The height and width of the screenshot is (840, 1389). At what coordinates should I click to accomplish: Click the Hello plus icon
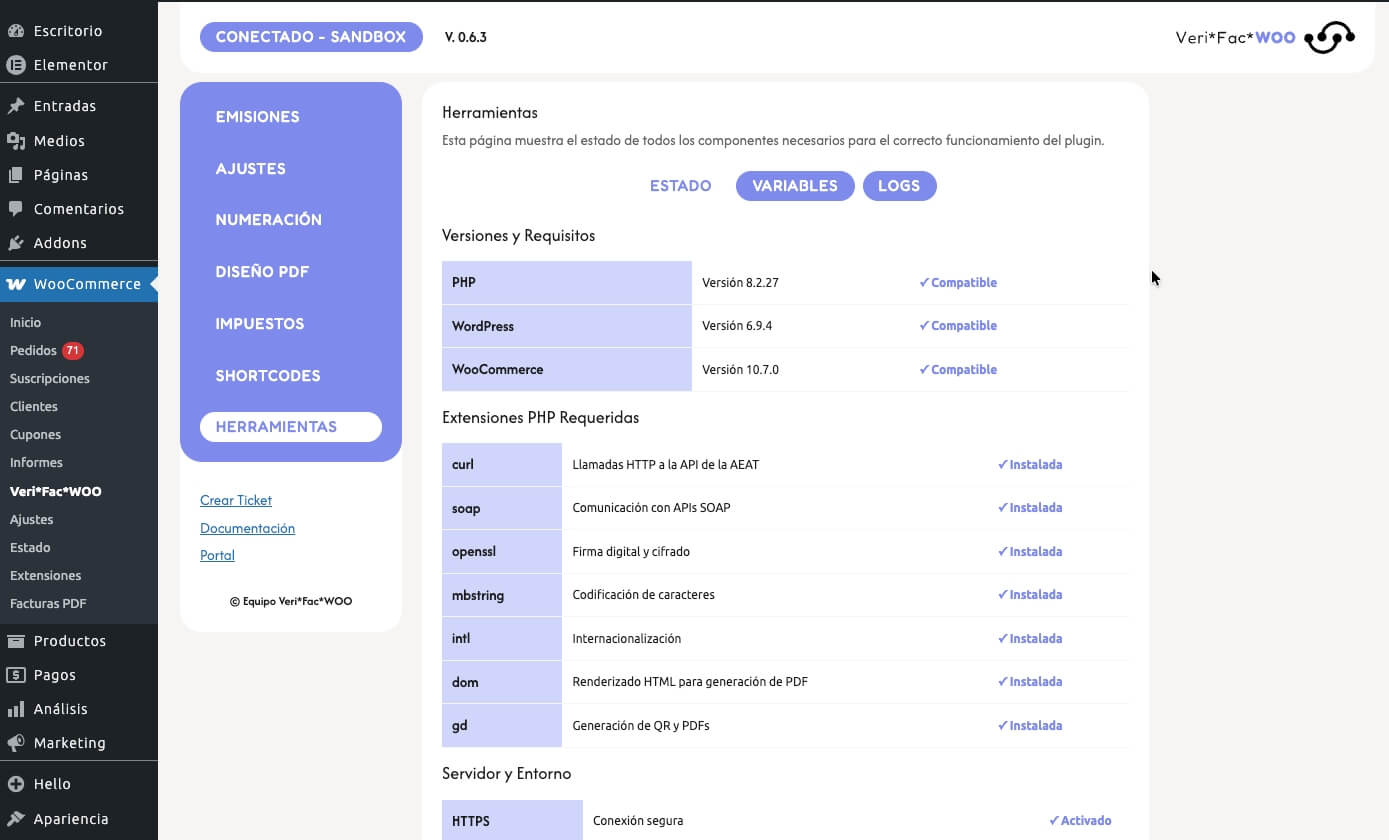16,784
